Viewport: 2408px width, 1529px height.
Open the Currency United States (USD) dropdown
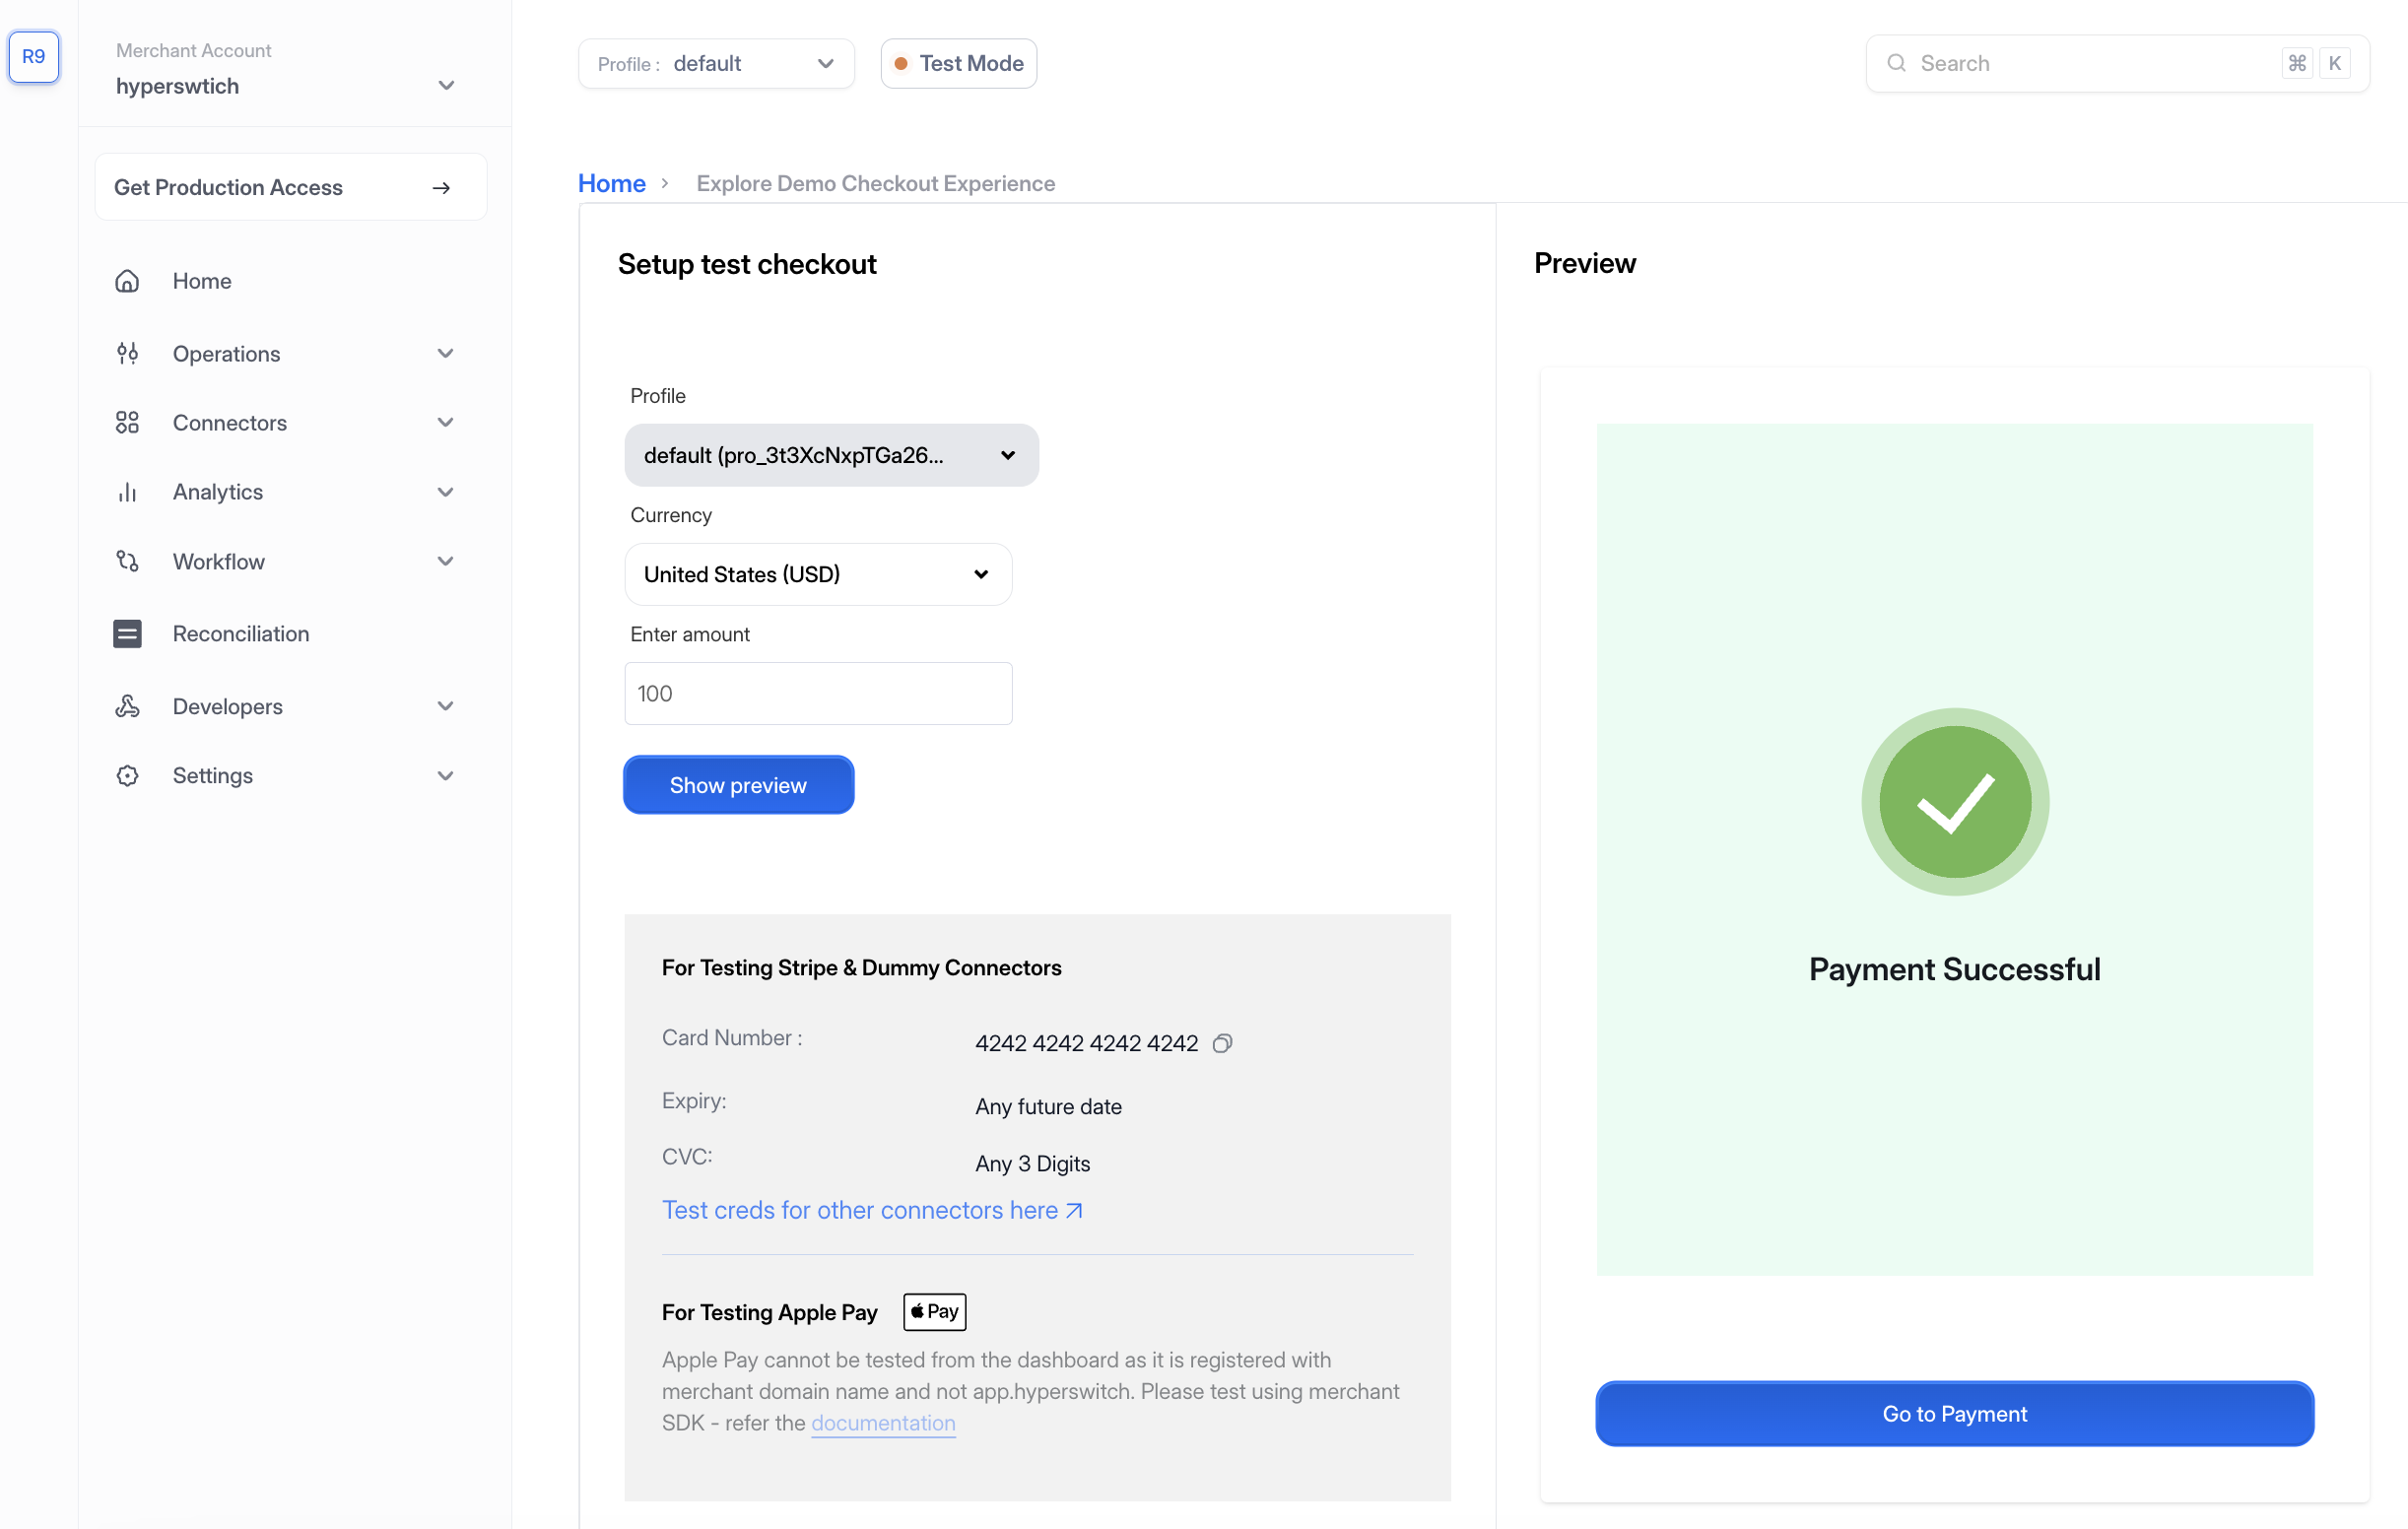[817, 574]
